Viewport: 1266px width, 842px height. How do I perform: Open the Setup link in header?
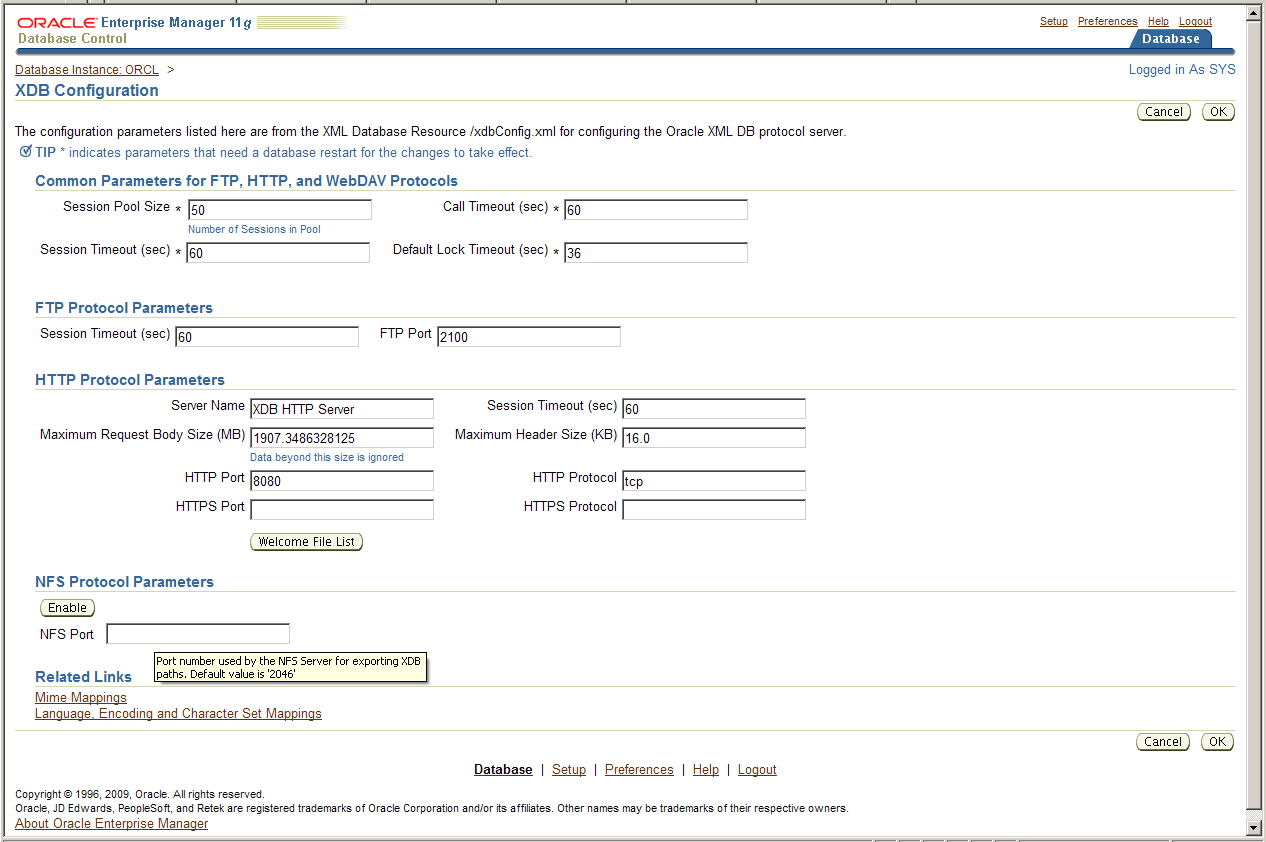[1053, 21]
